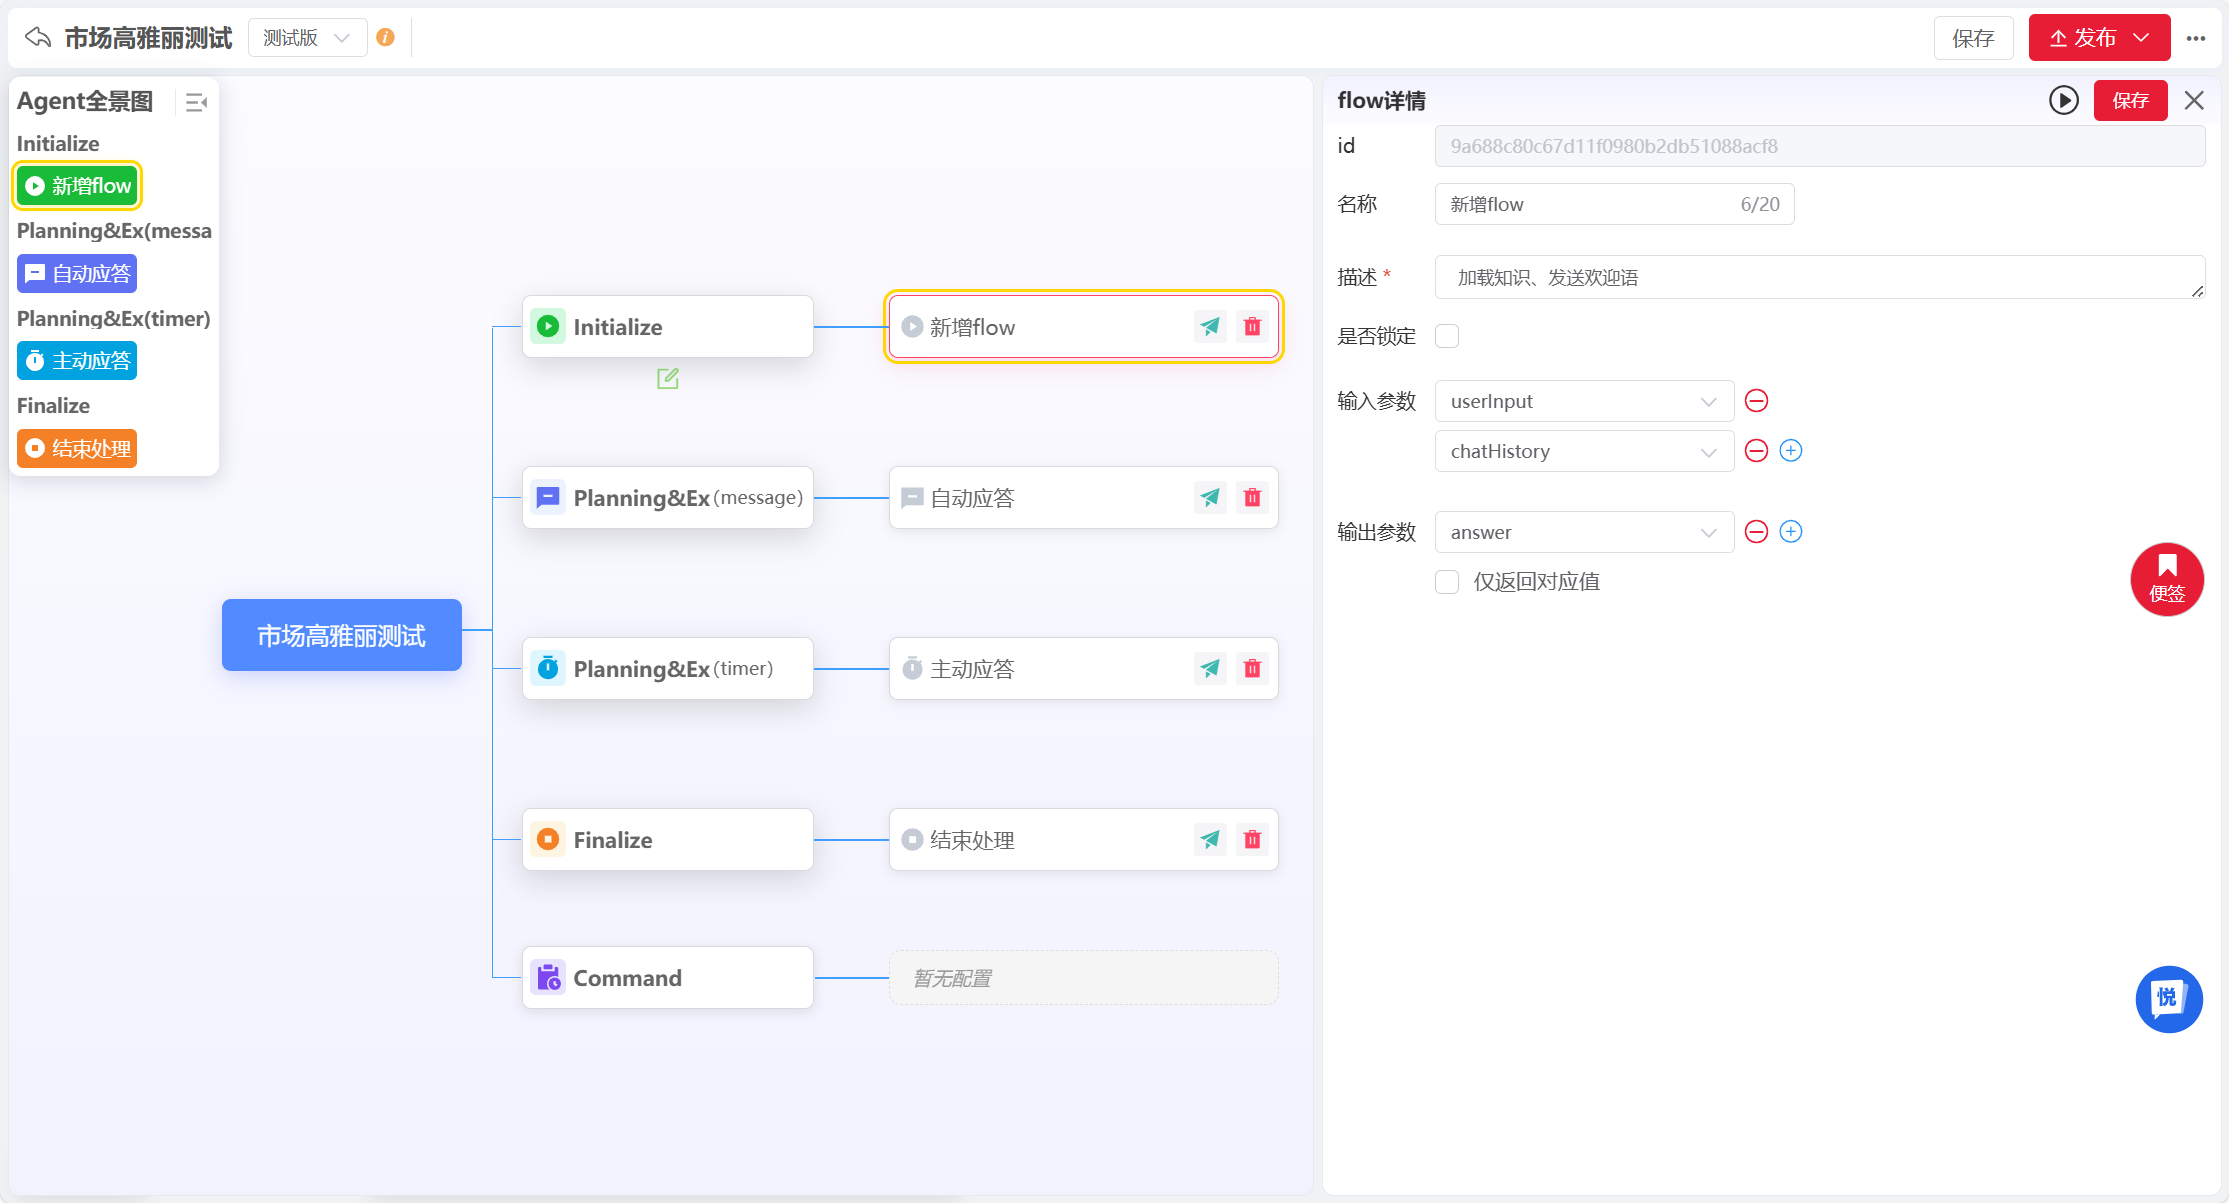Click the run flow play icon
The image size is (2229, 1203).
pyautogui.click(x=2063, y=100)
